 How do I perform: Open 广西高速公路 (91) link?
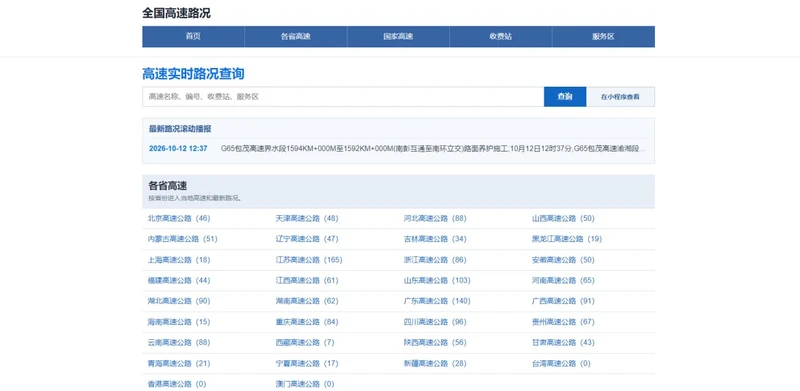click(563, 301)
